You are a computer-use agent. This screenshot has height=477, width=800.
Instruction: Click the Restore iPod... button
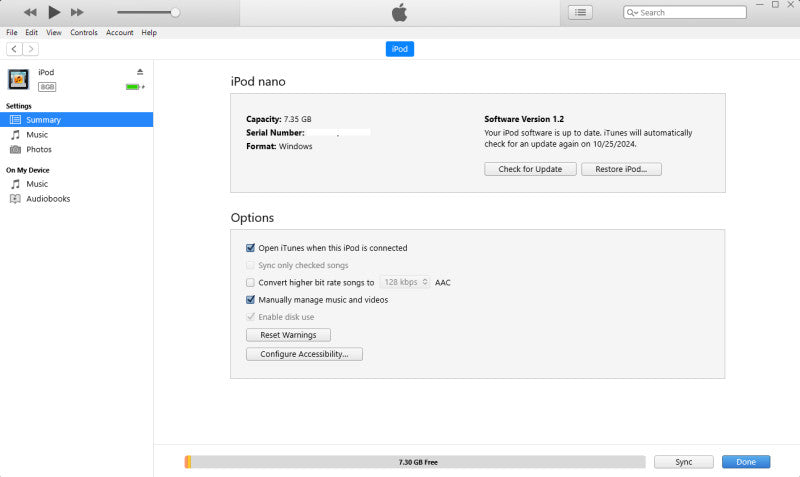coord(621,169)
